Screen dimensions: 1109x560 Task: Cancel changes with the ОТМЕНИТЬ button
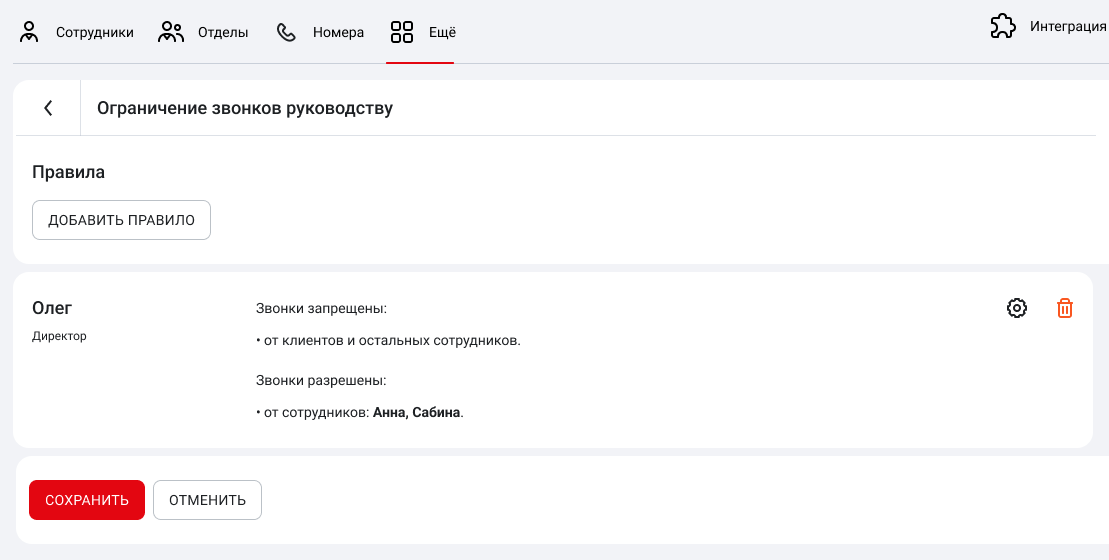pos(207,500)
